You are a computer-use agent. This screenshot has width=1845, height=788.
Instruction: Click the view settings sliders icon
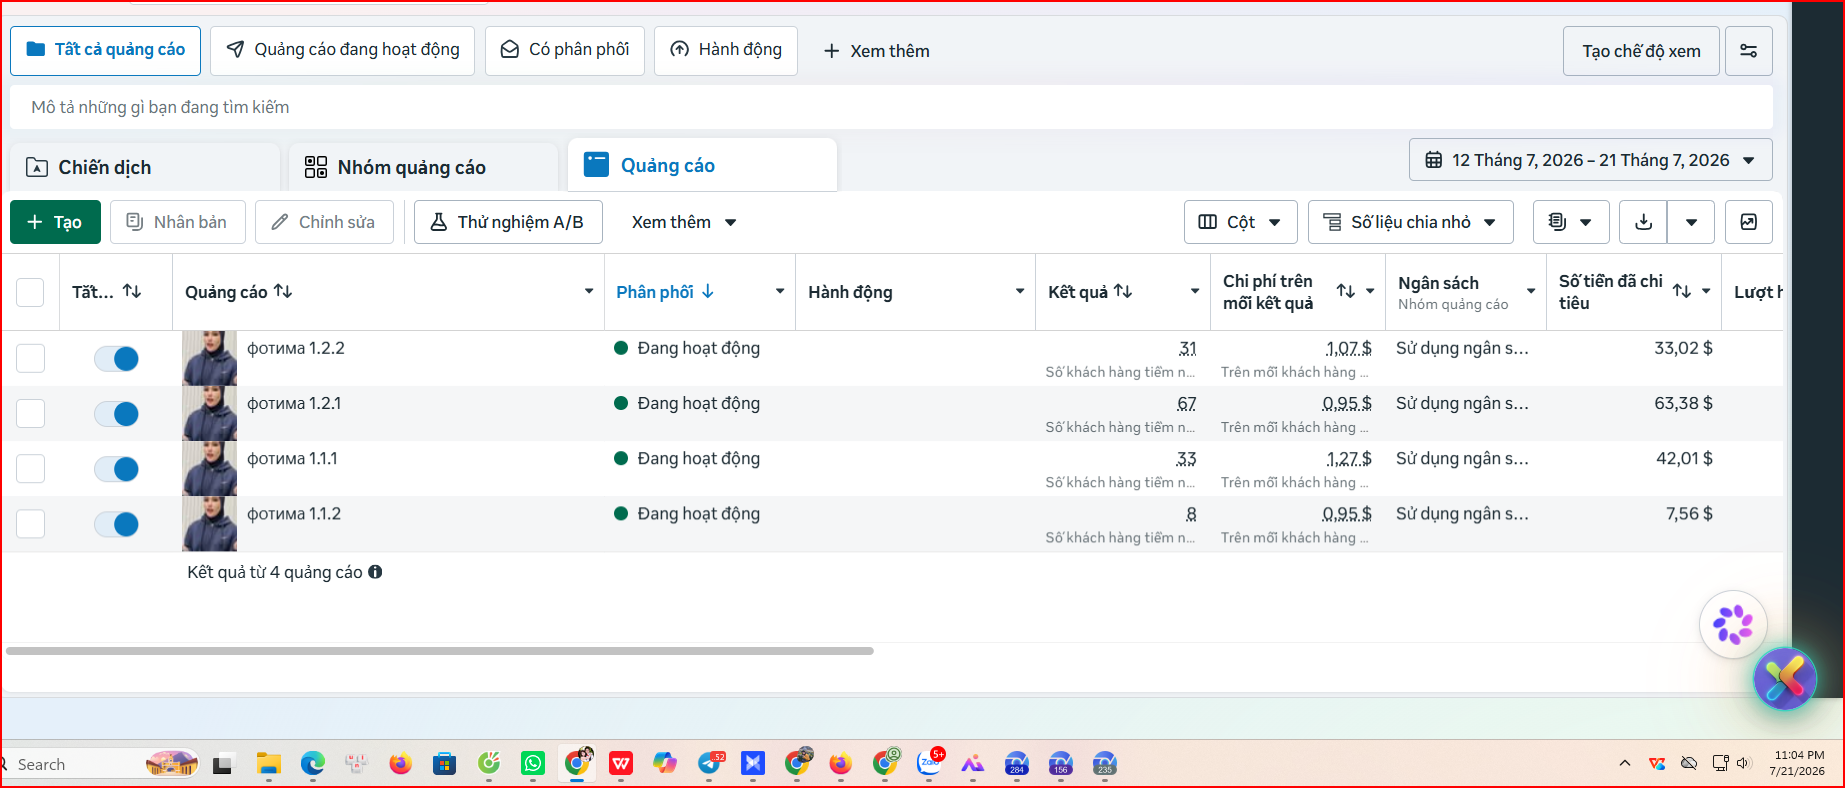tap(1748, 51)
